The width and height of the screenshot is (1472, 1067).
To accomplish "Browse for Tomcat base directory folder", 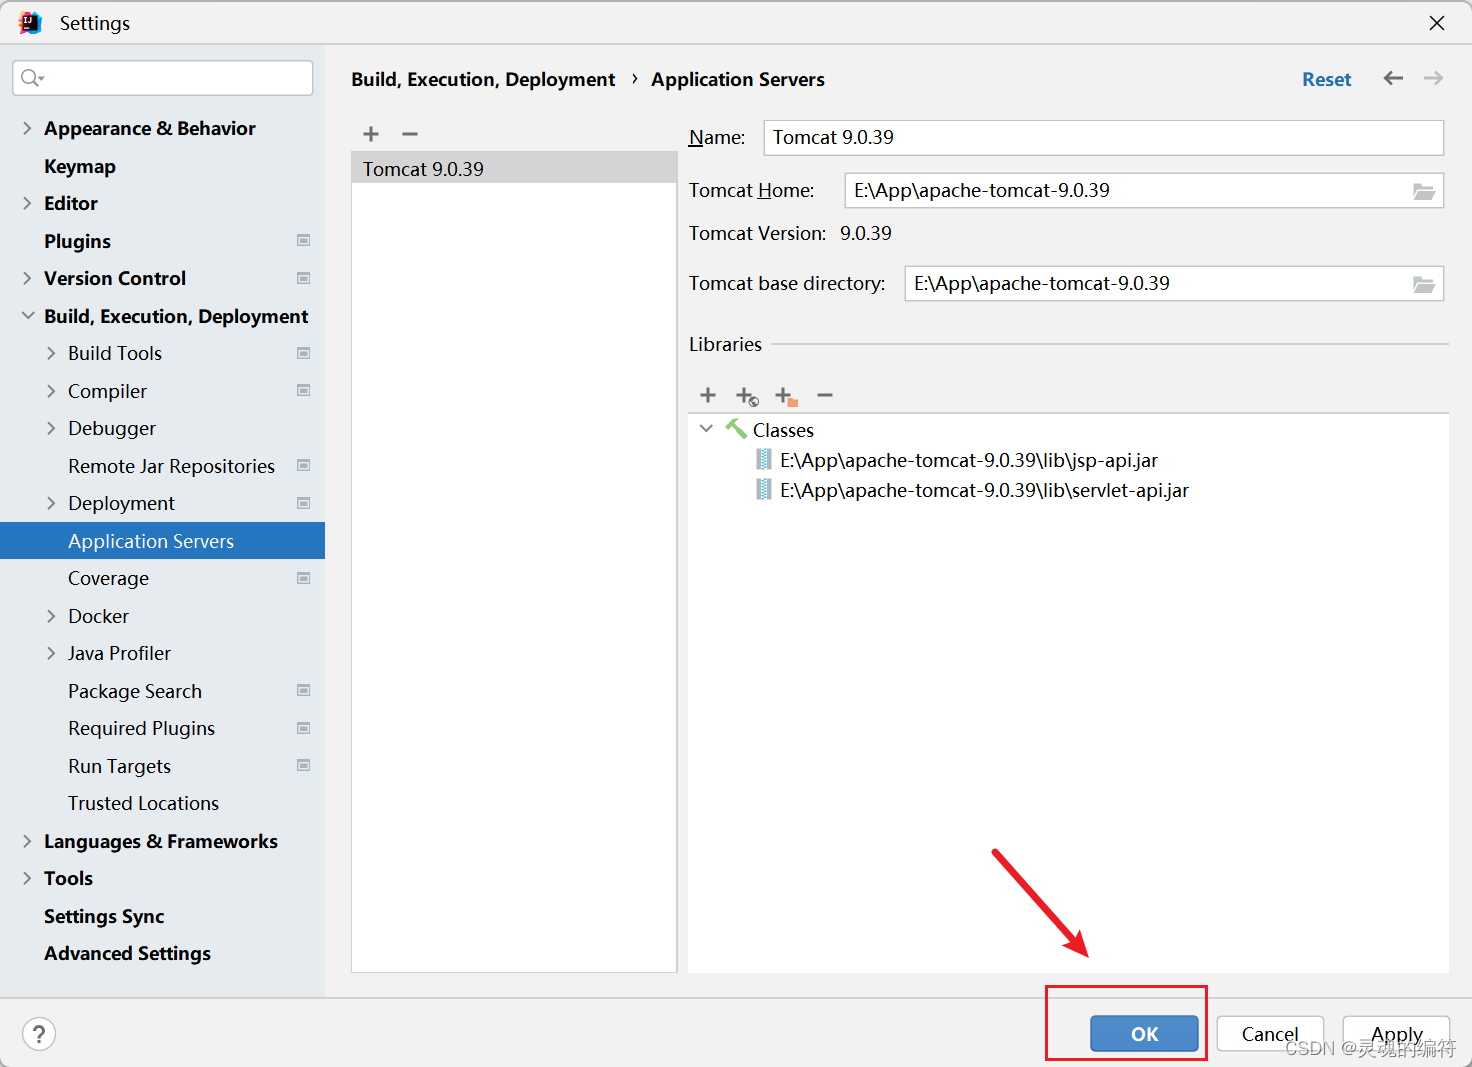I will click(1424, 284).
